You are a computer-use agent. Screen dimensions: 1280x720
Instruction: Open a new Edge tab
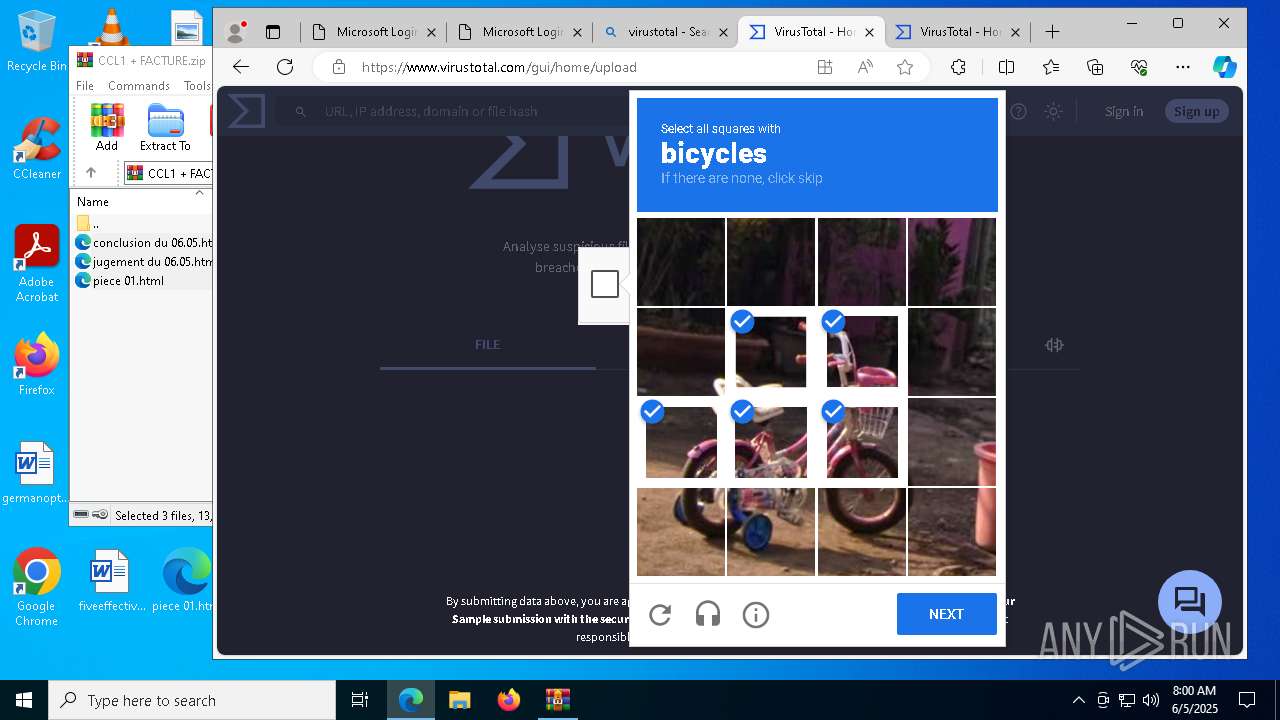point(1052,32)
